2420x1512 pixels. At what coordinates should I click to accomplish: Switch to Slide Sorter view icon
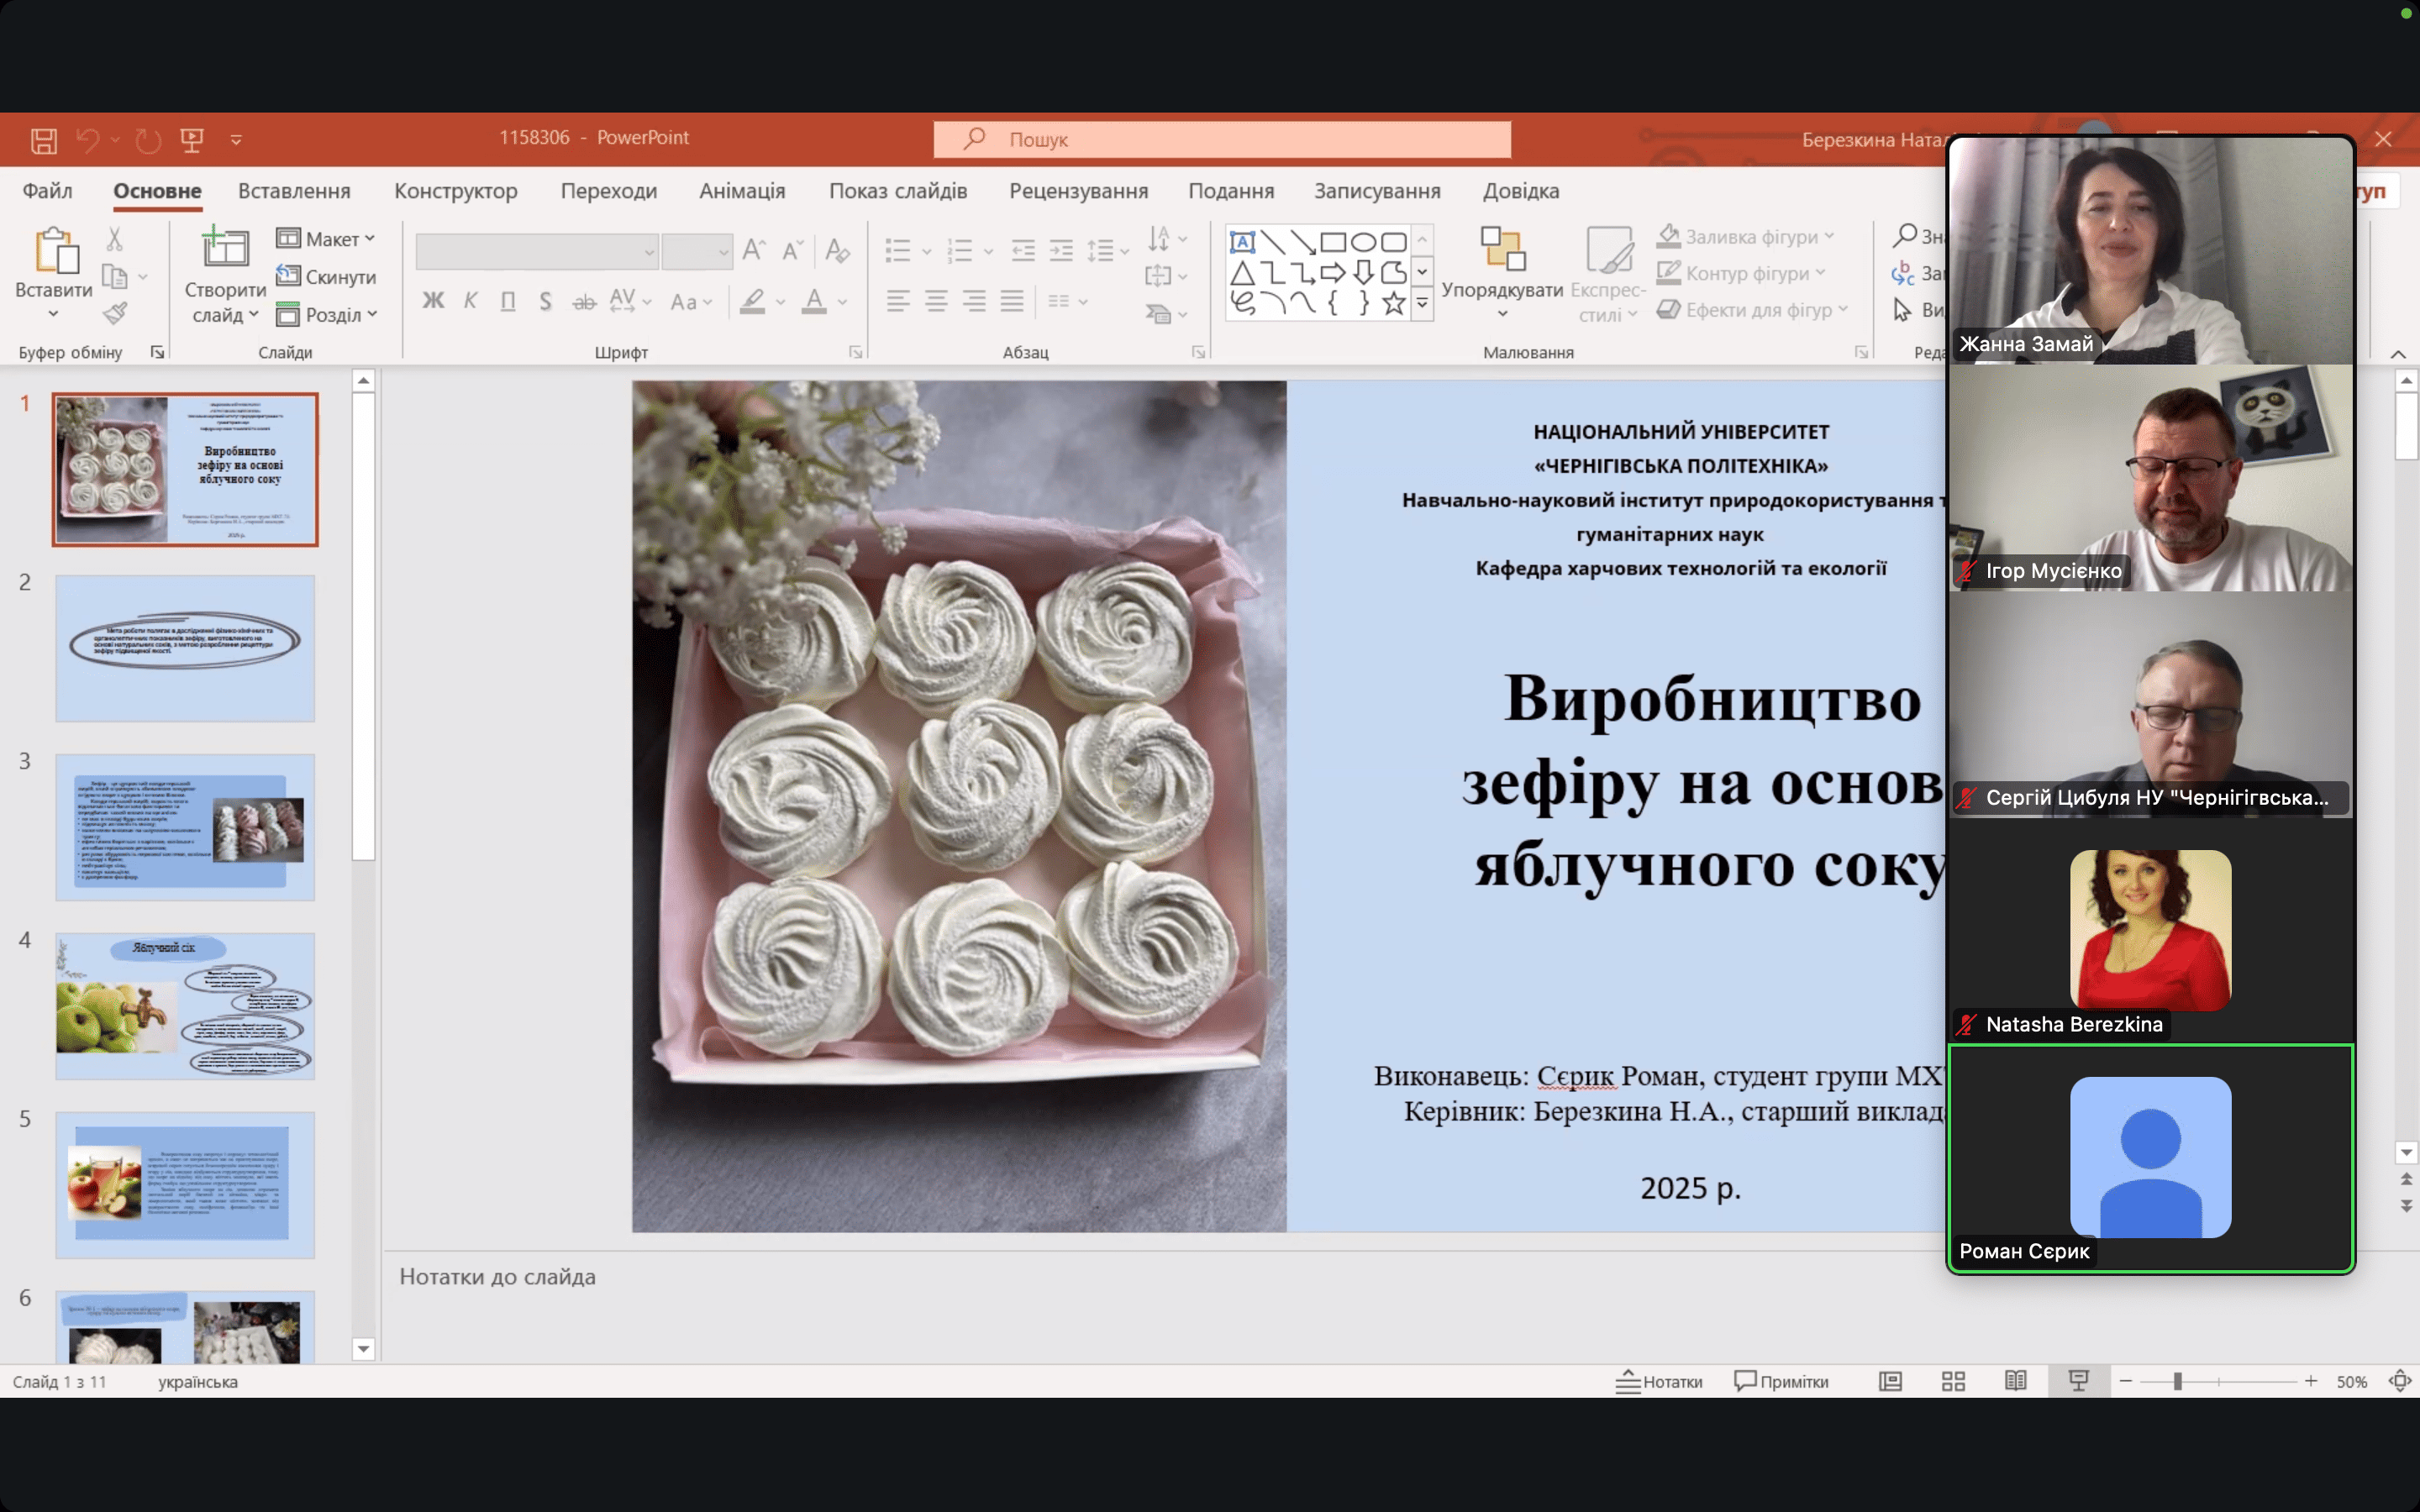pos(1953,1381)
